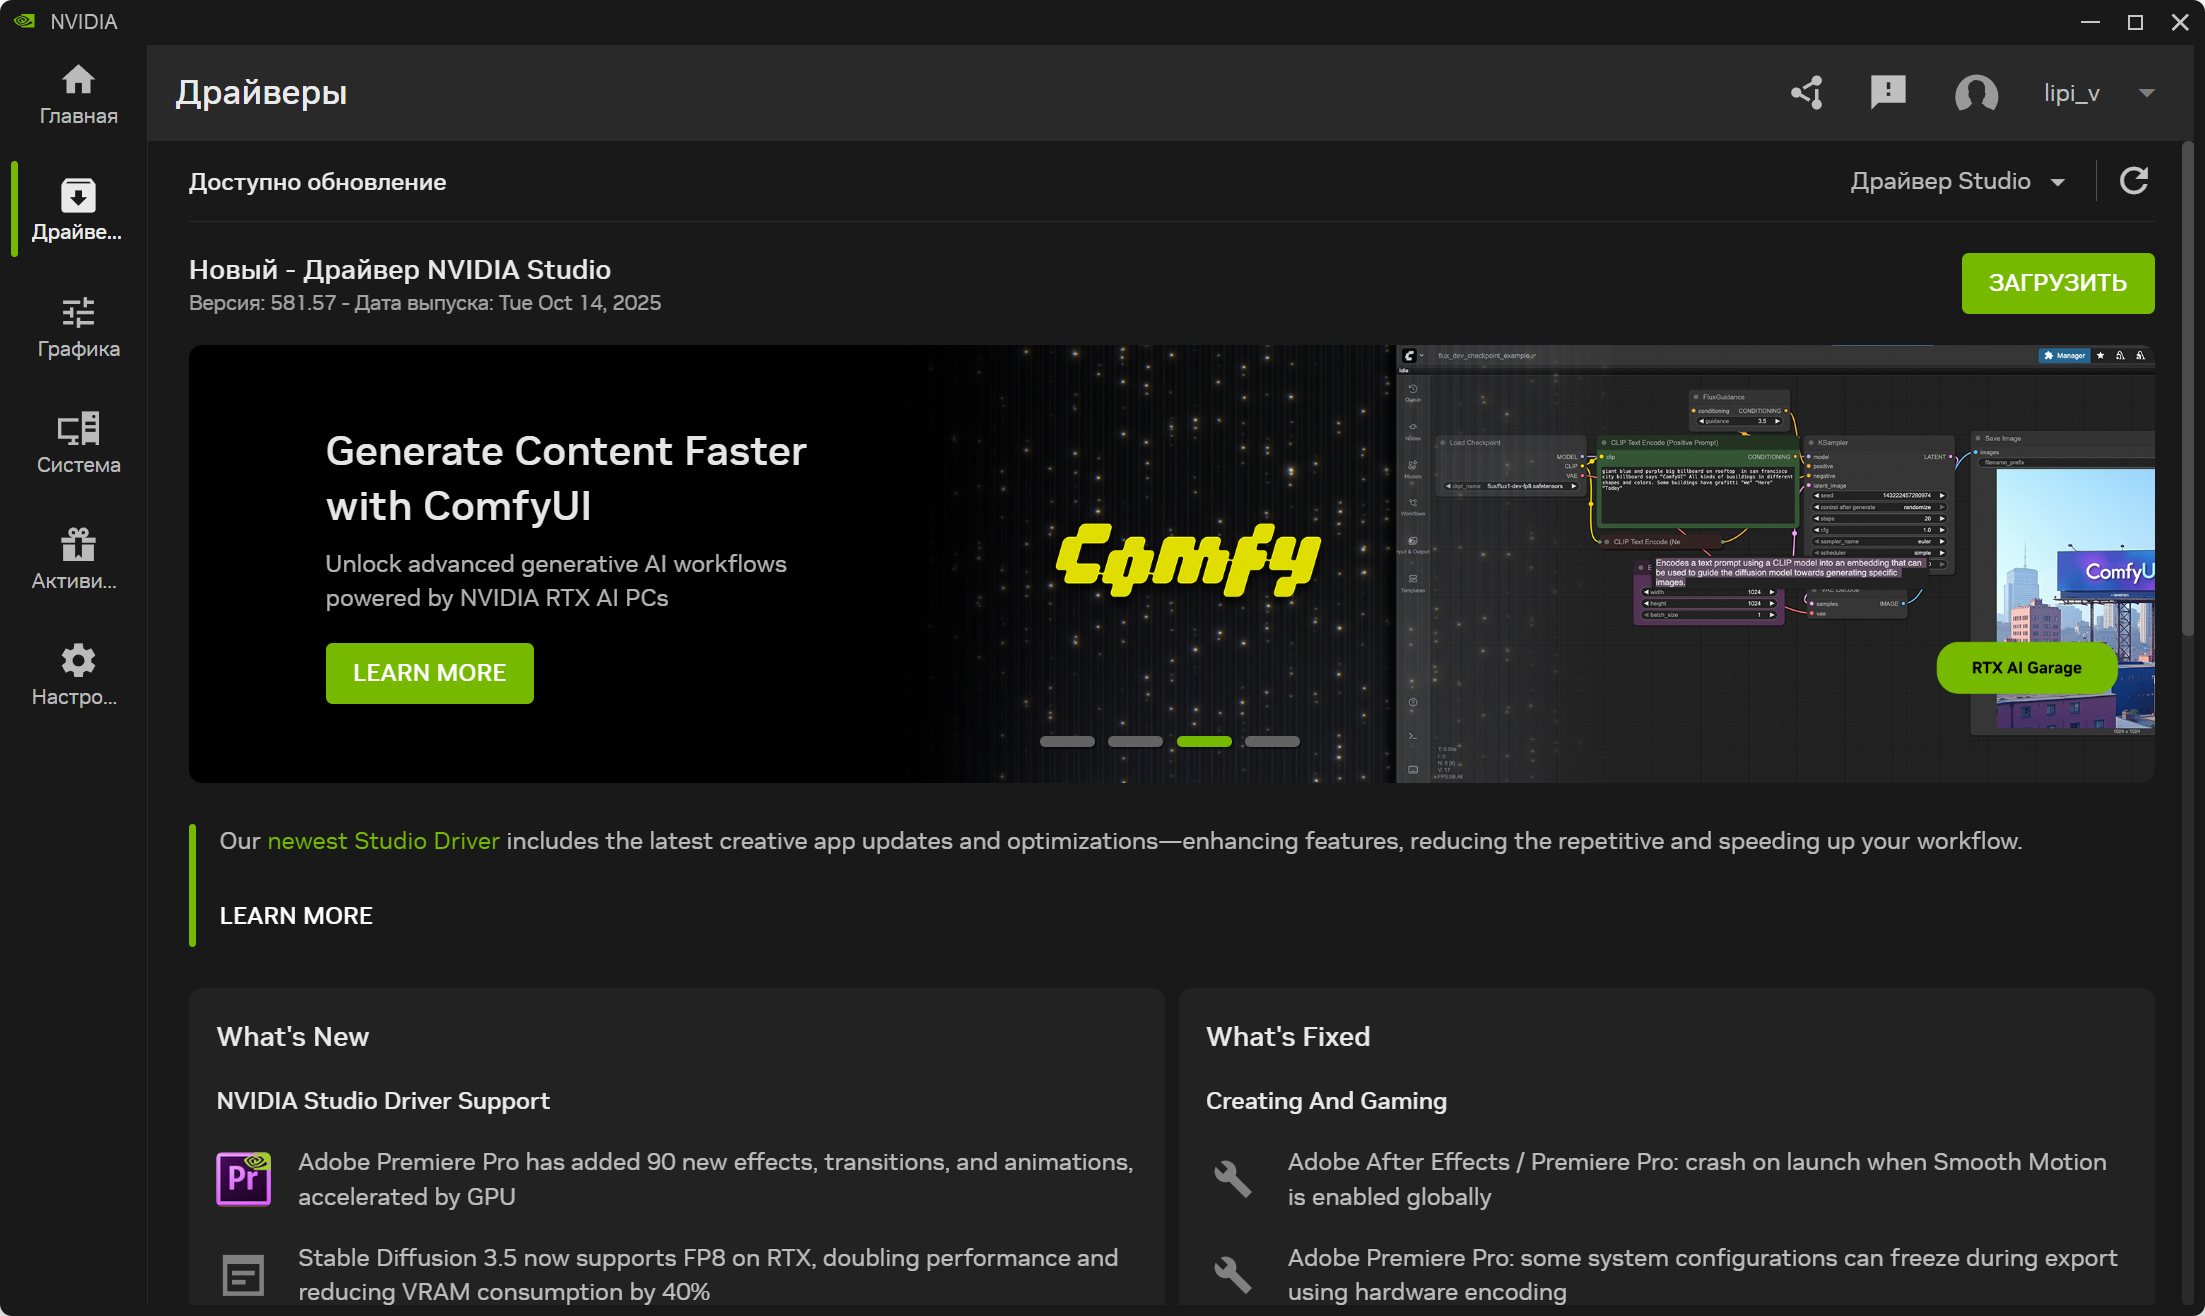The height and width of the screenshot is (1316, 2205).
Task: Click the share icon in header
Action: click(x=1807, y=93)
